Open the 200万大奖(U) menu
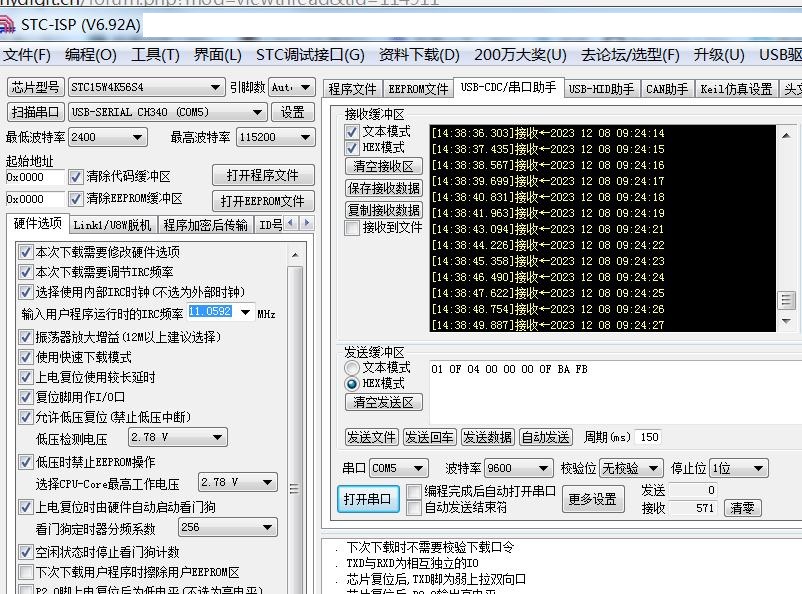 520,54
